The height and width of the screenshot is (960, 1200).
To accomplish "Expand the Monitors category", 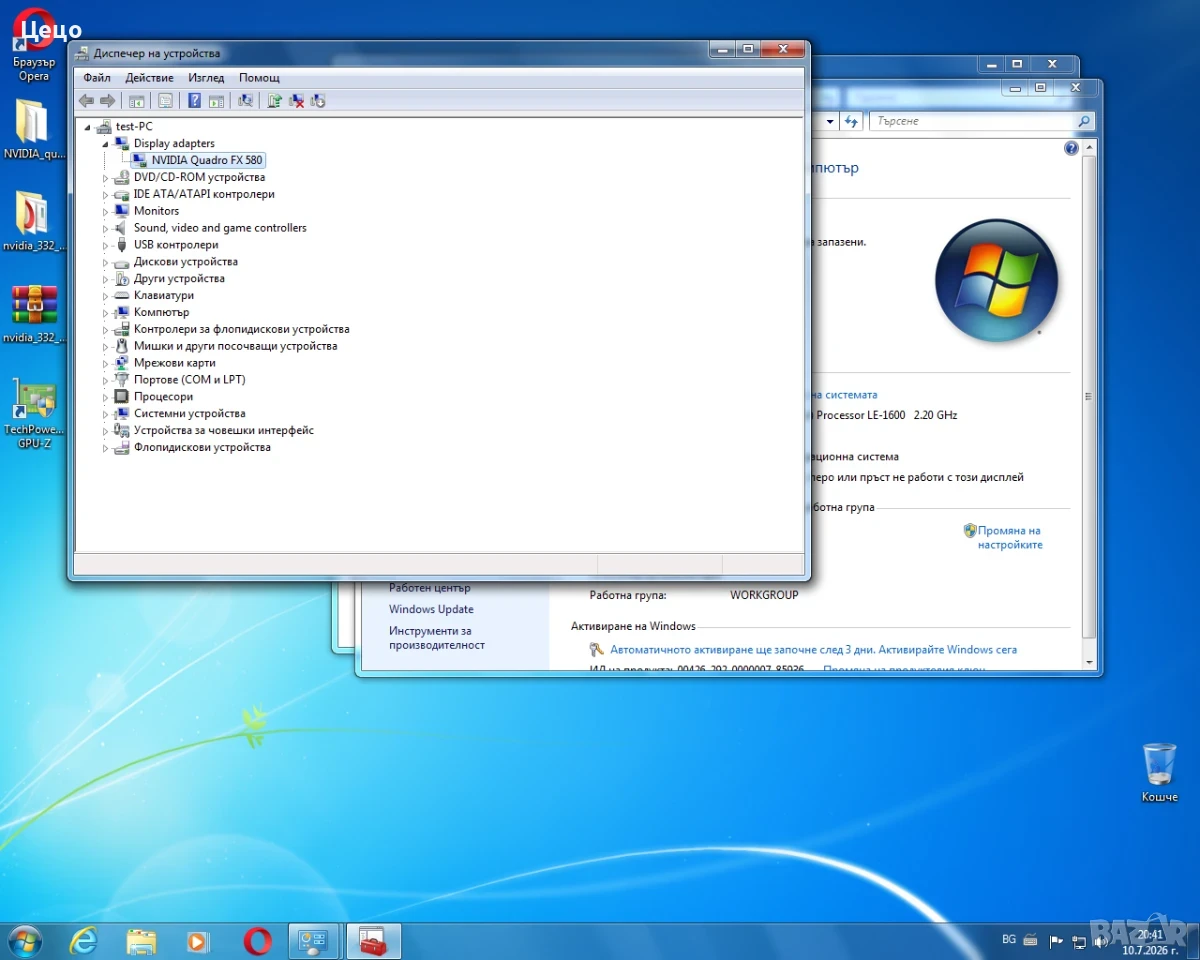I will 106,212.
